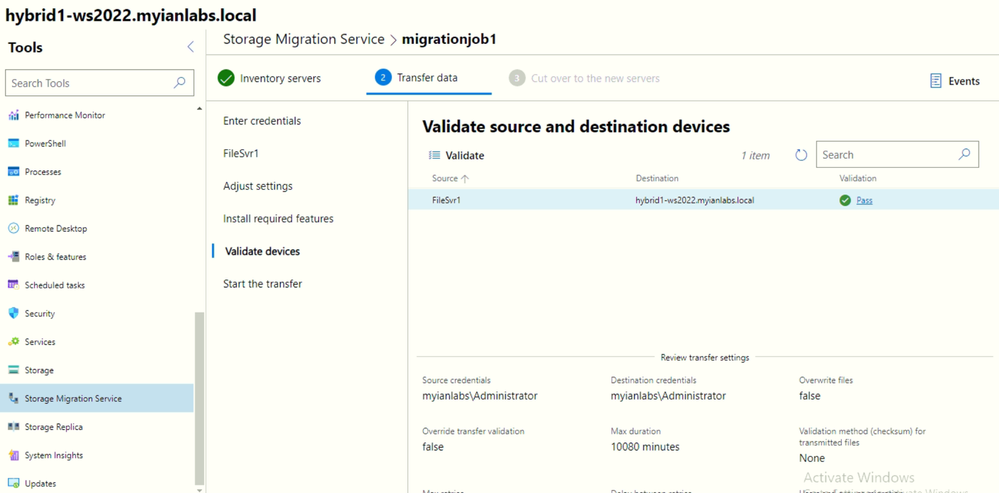Click the Storage Replica label

[x=54, y=427]
